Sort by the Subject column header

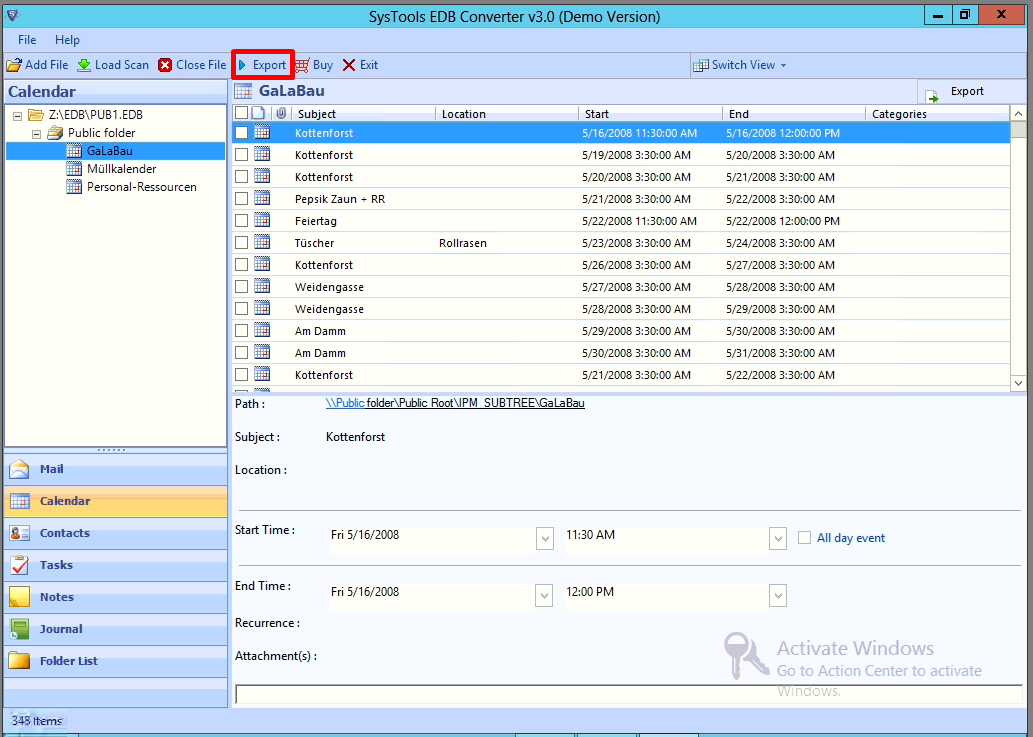point(364,114)
